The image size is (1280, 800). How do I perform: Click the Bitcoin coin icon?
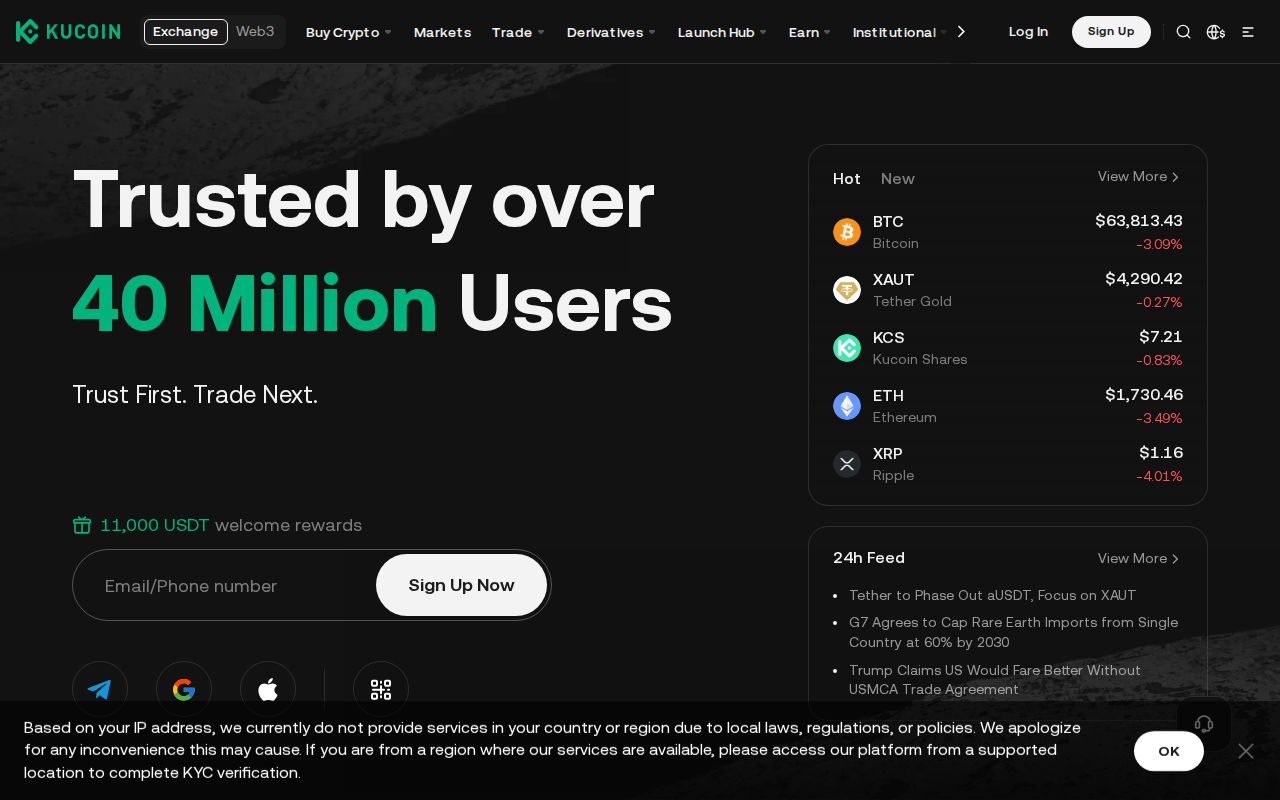click(x=847, y=232)
